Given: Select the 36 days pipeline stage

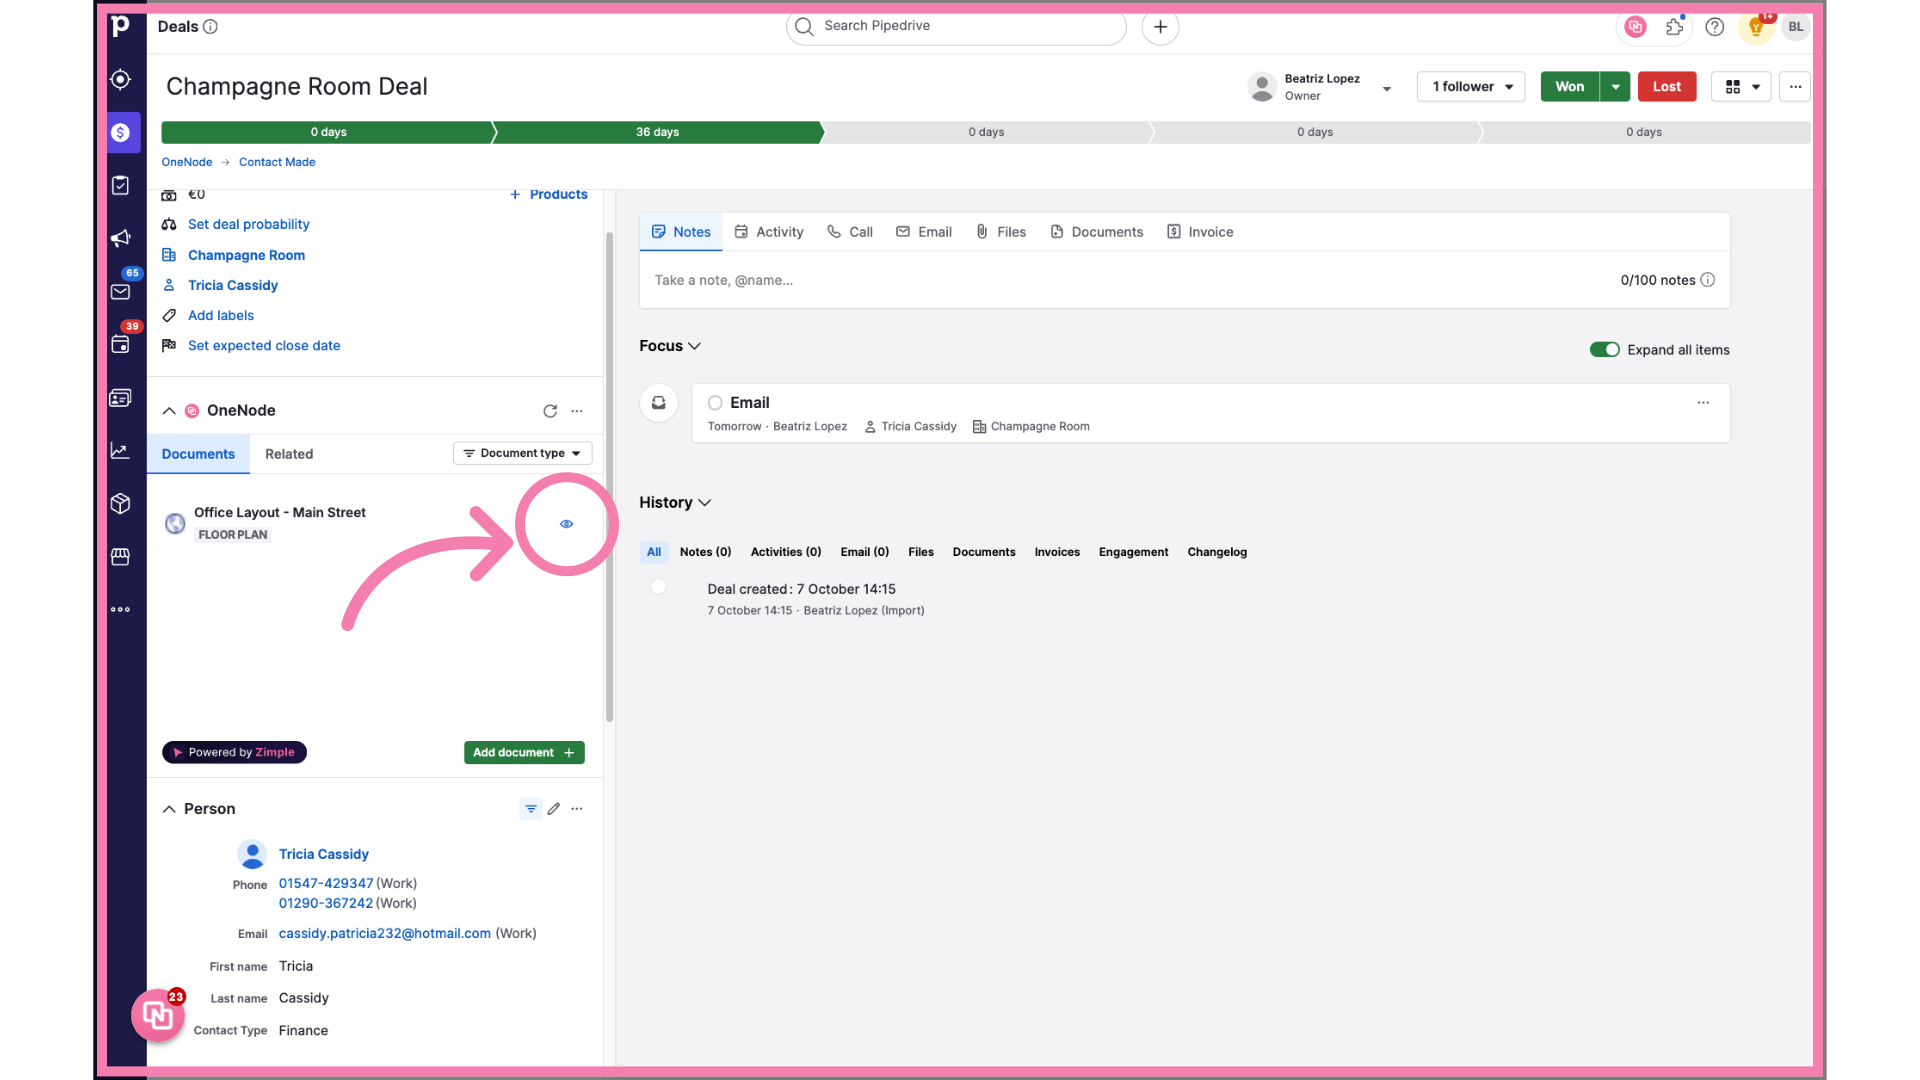Looking at the screenshot, I should [x=657, y=132].
